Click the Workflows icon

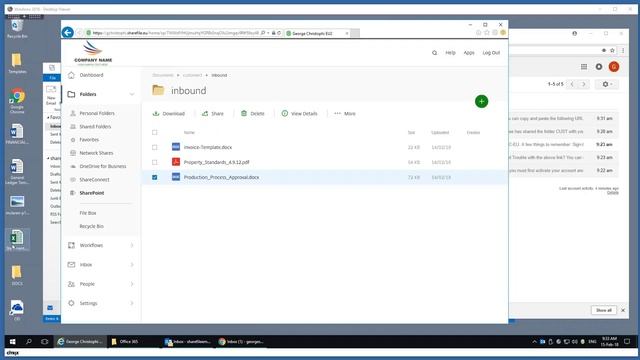click(71, 245)
